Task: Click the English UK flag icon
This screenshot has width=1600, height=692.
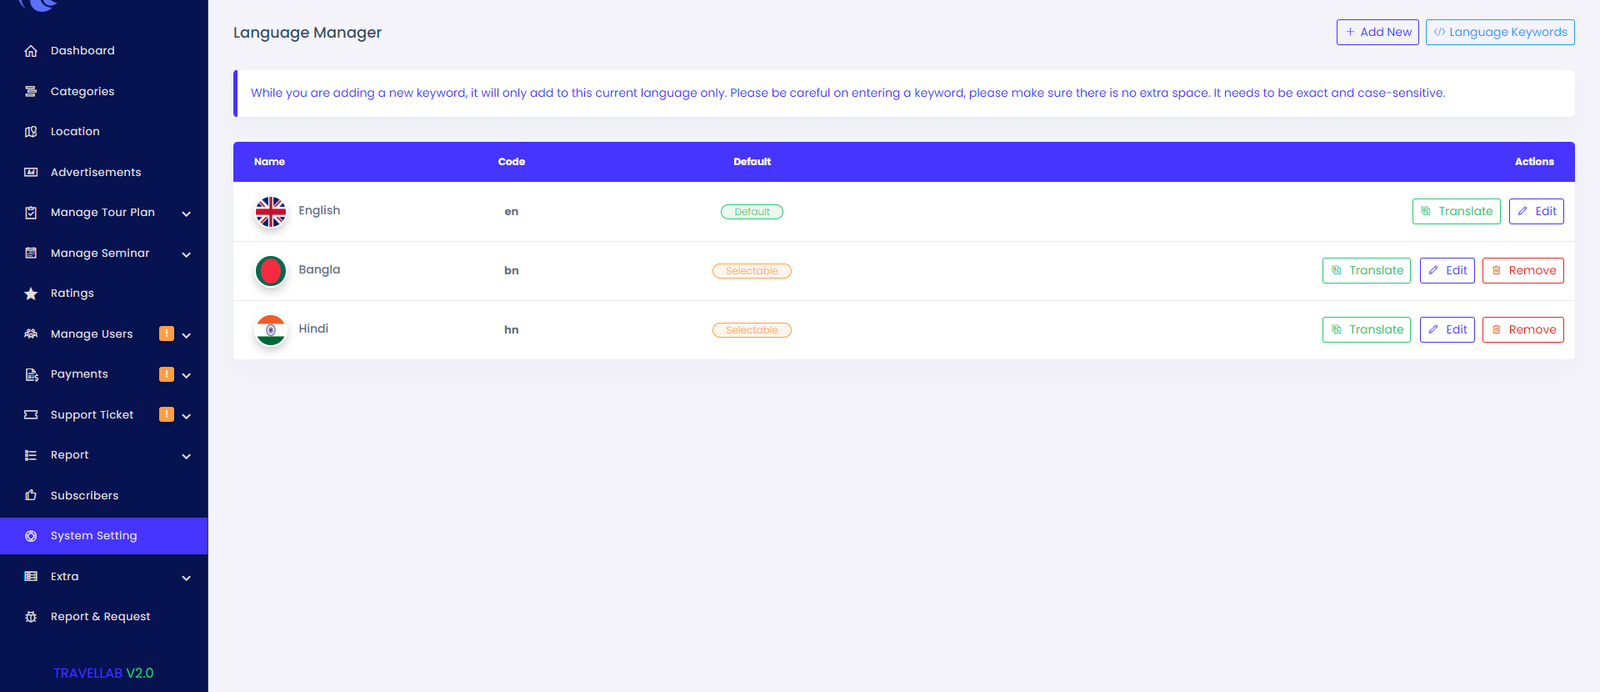Action: click(x=270, y=212)
